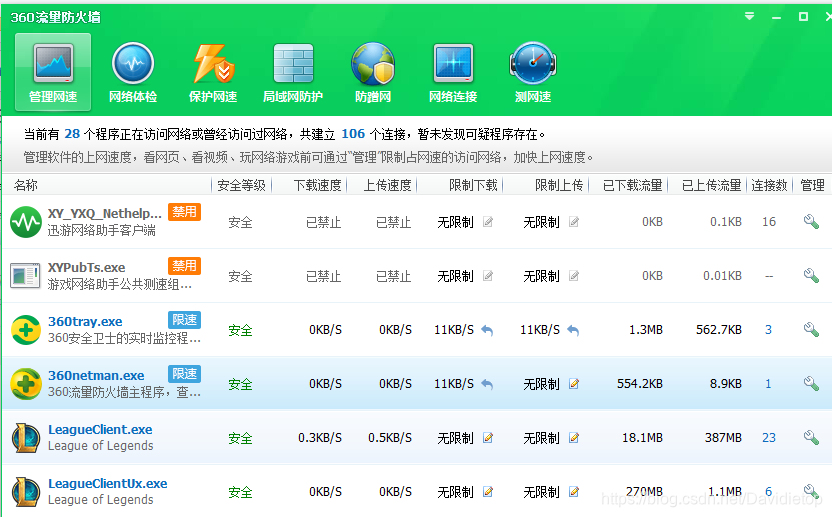Open LeagueClientUx.exe name link
The height and width of the screenshot is (517, 832).
pos(107,484)
